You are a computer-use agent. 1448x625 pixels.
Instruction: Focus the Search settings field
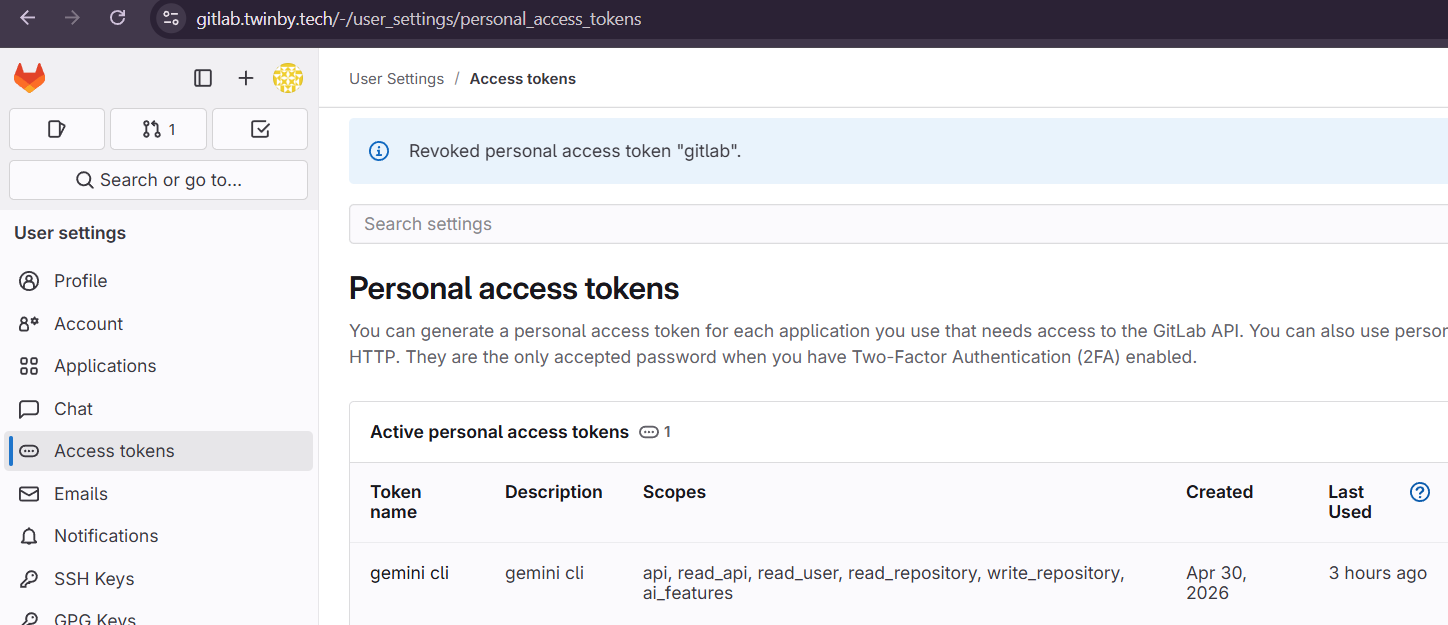(x=898, y=224)
